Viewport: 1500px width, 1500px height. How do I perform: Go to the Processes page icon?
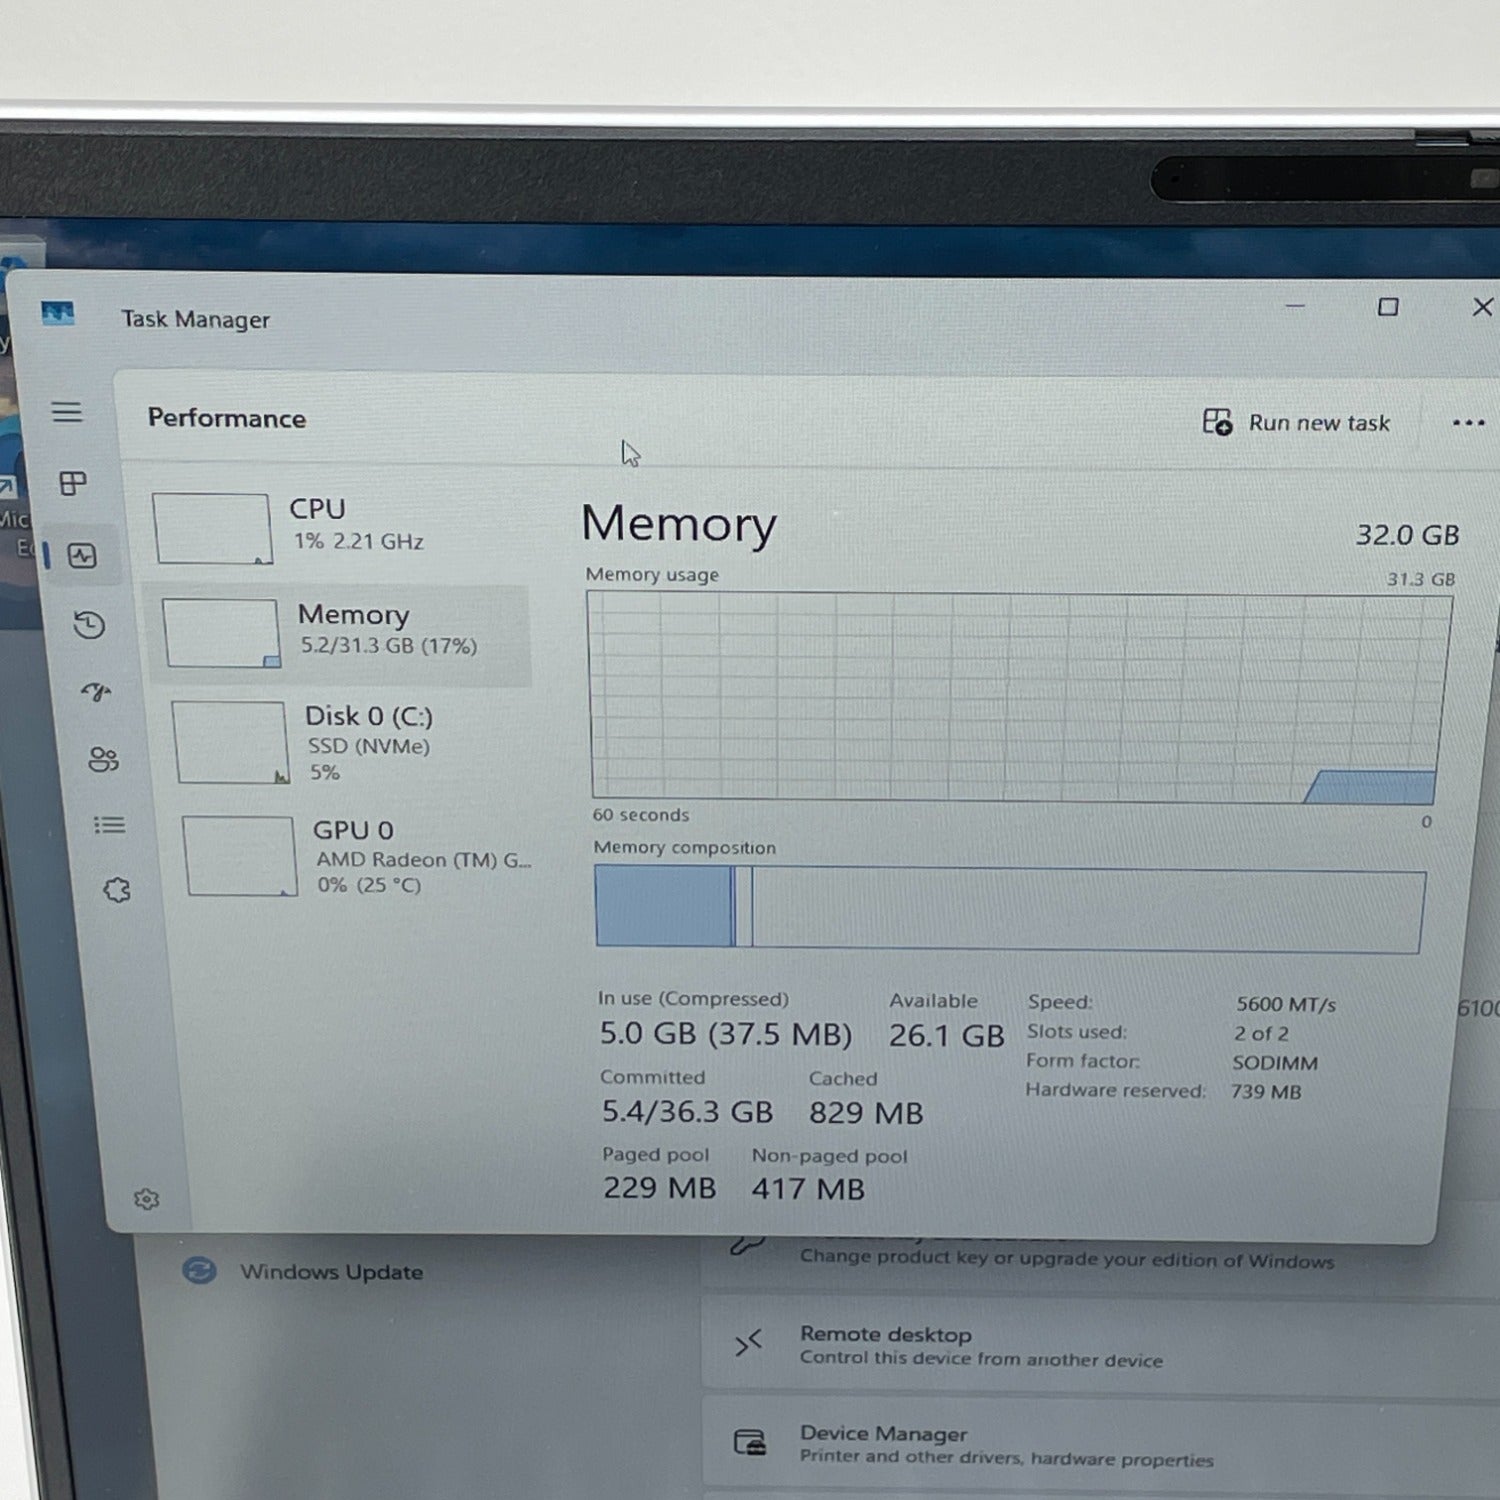pyautogui.click(x=73, y=484)
